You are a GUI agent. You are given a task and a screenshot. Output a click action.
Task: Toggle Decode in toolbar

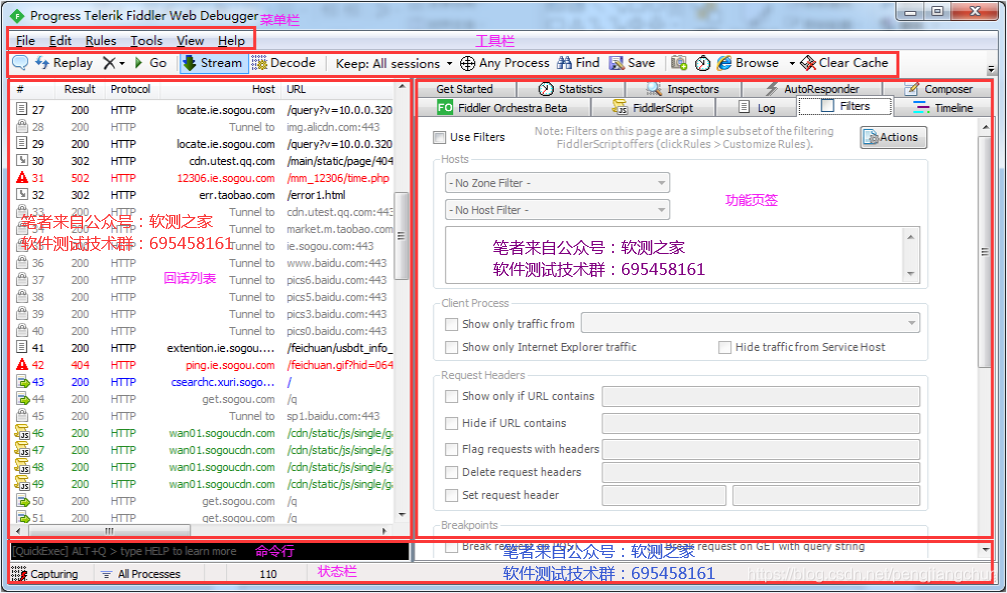(x=283, y=63)
